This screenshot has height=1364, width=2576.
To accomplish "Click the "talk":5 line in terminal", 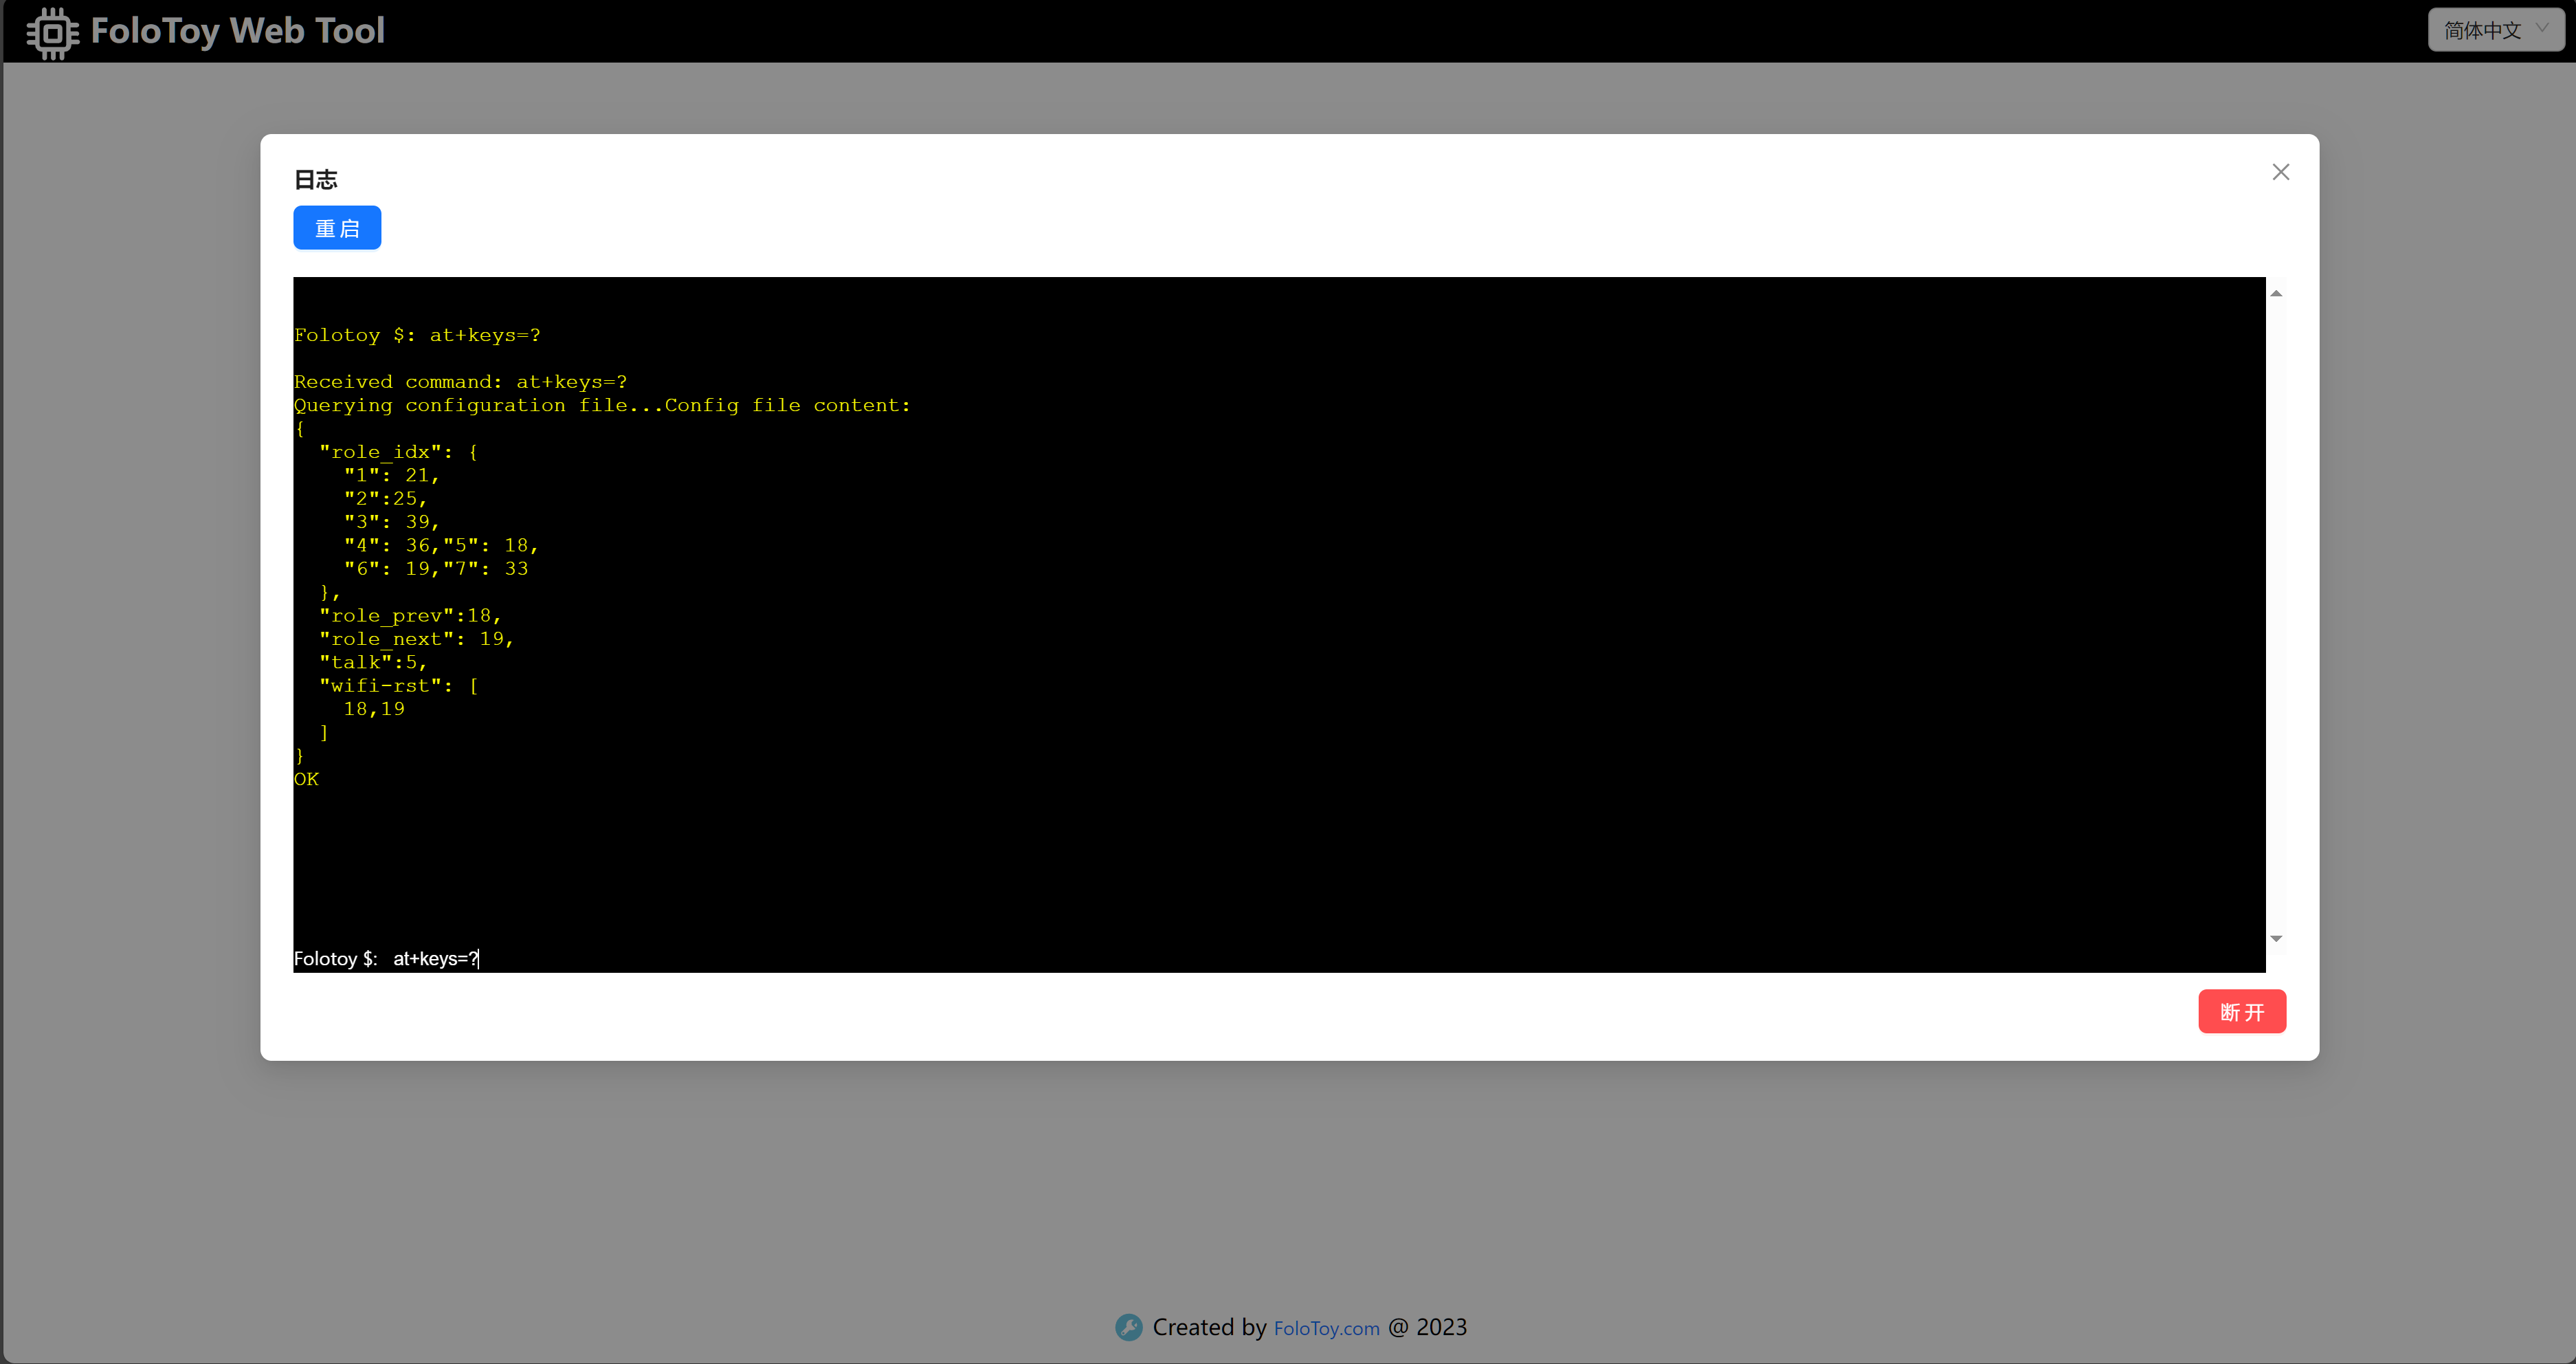I will pyautogui.click(x=372, y=662).
